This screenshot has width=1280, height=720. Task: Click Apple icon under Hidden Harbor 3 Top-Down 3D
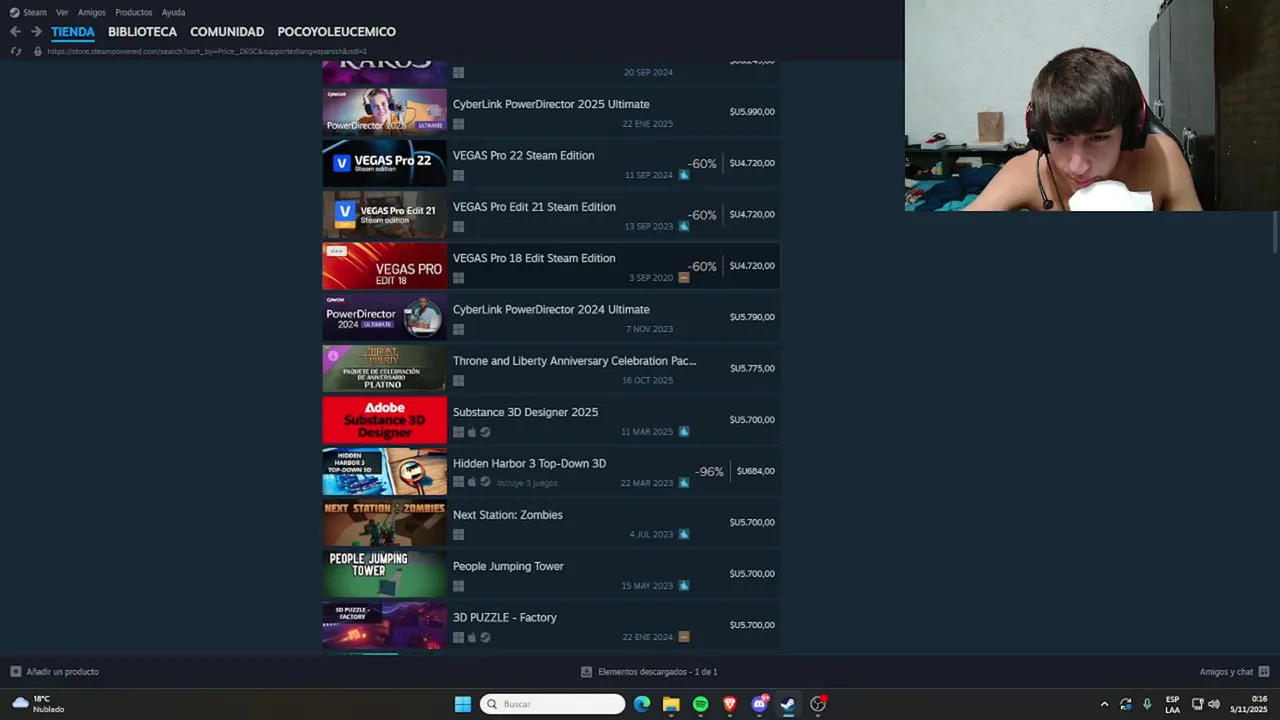(472, 483)
